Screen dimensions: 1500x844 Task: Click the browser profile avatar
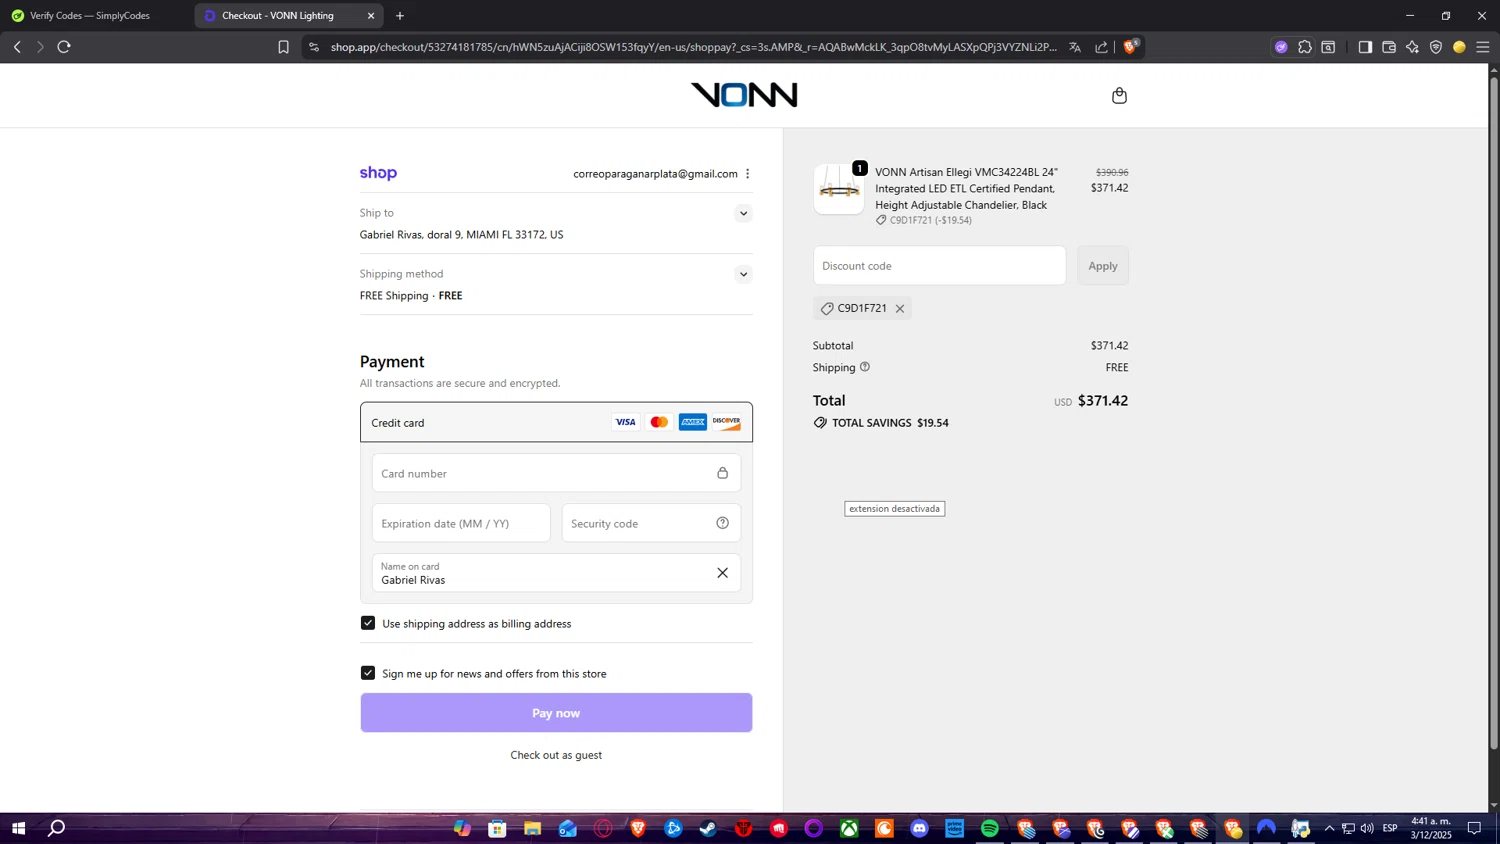coord(1459,47)
